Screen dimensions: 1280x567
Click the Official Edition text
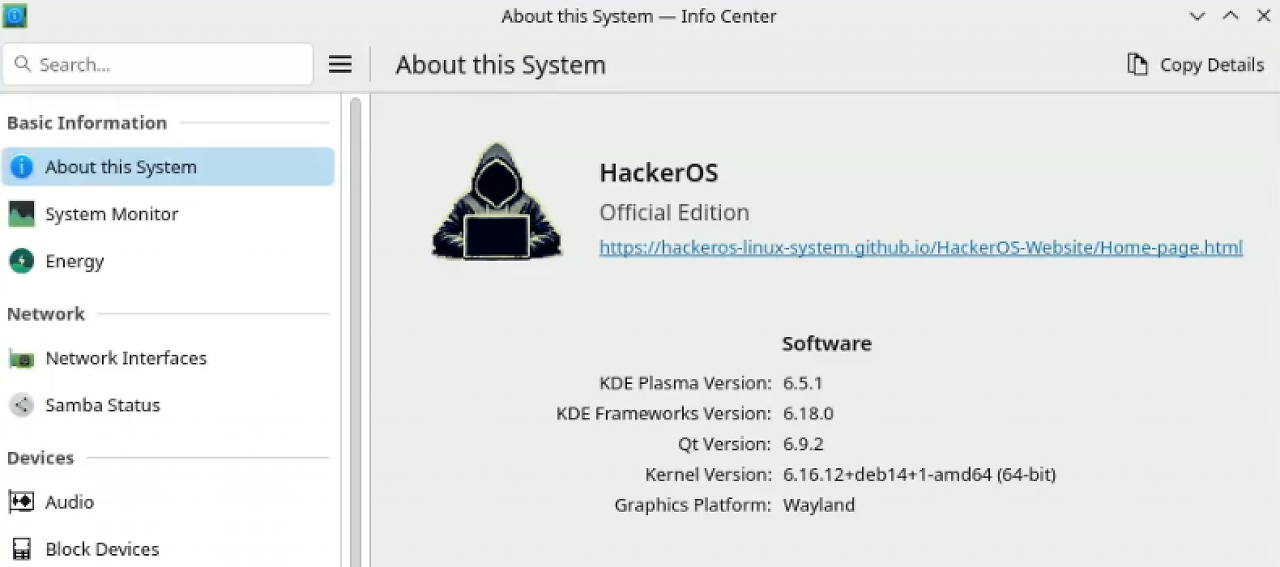(674, 213)
